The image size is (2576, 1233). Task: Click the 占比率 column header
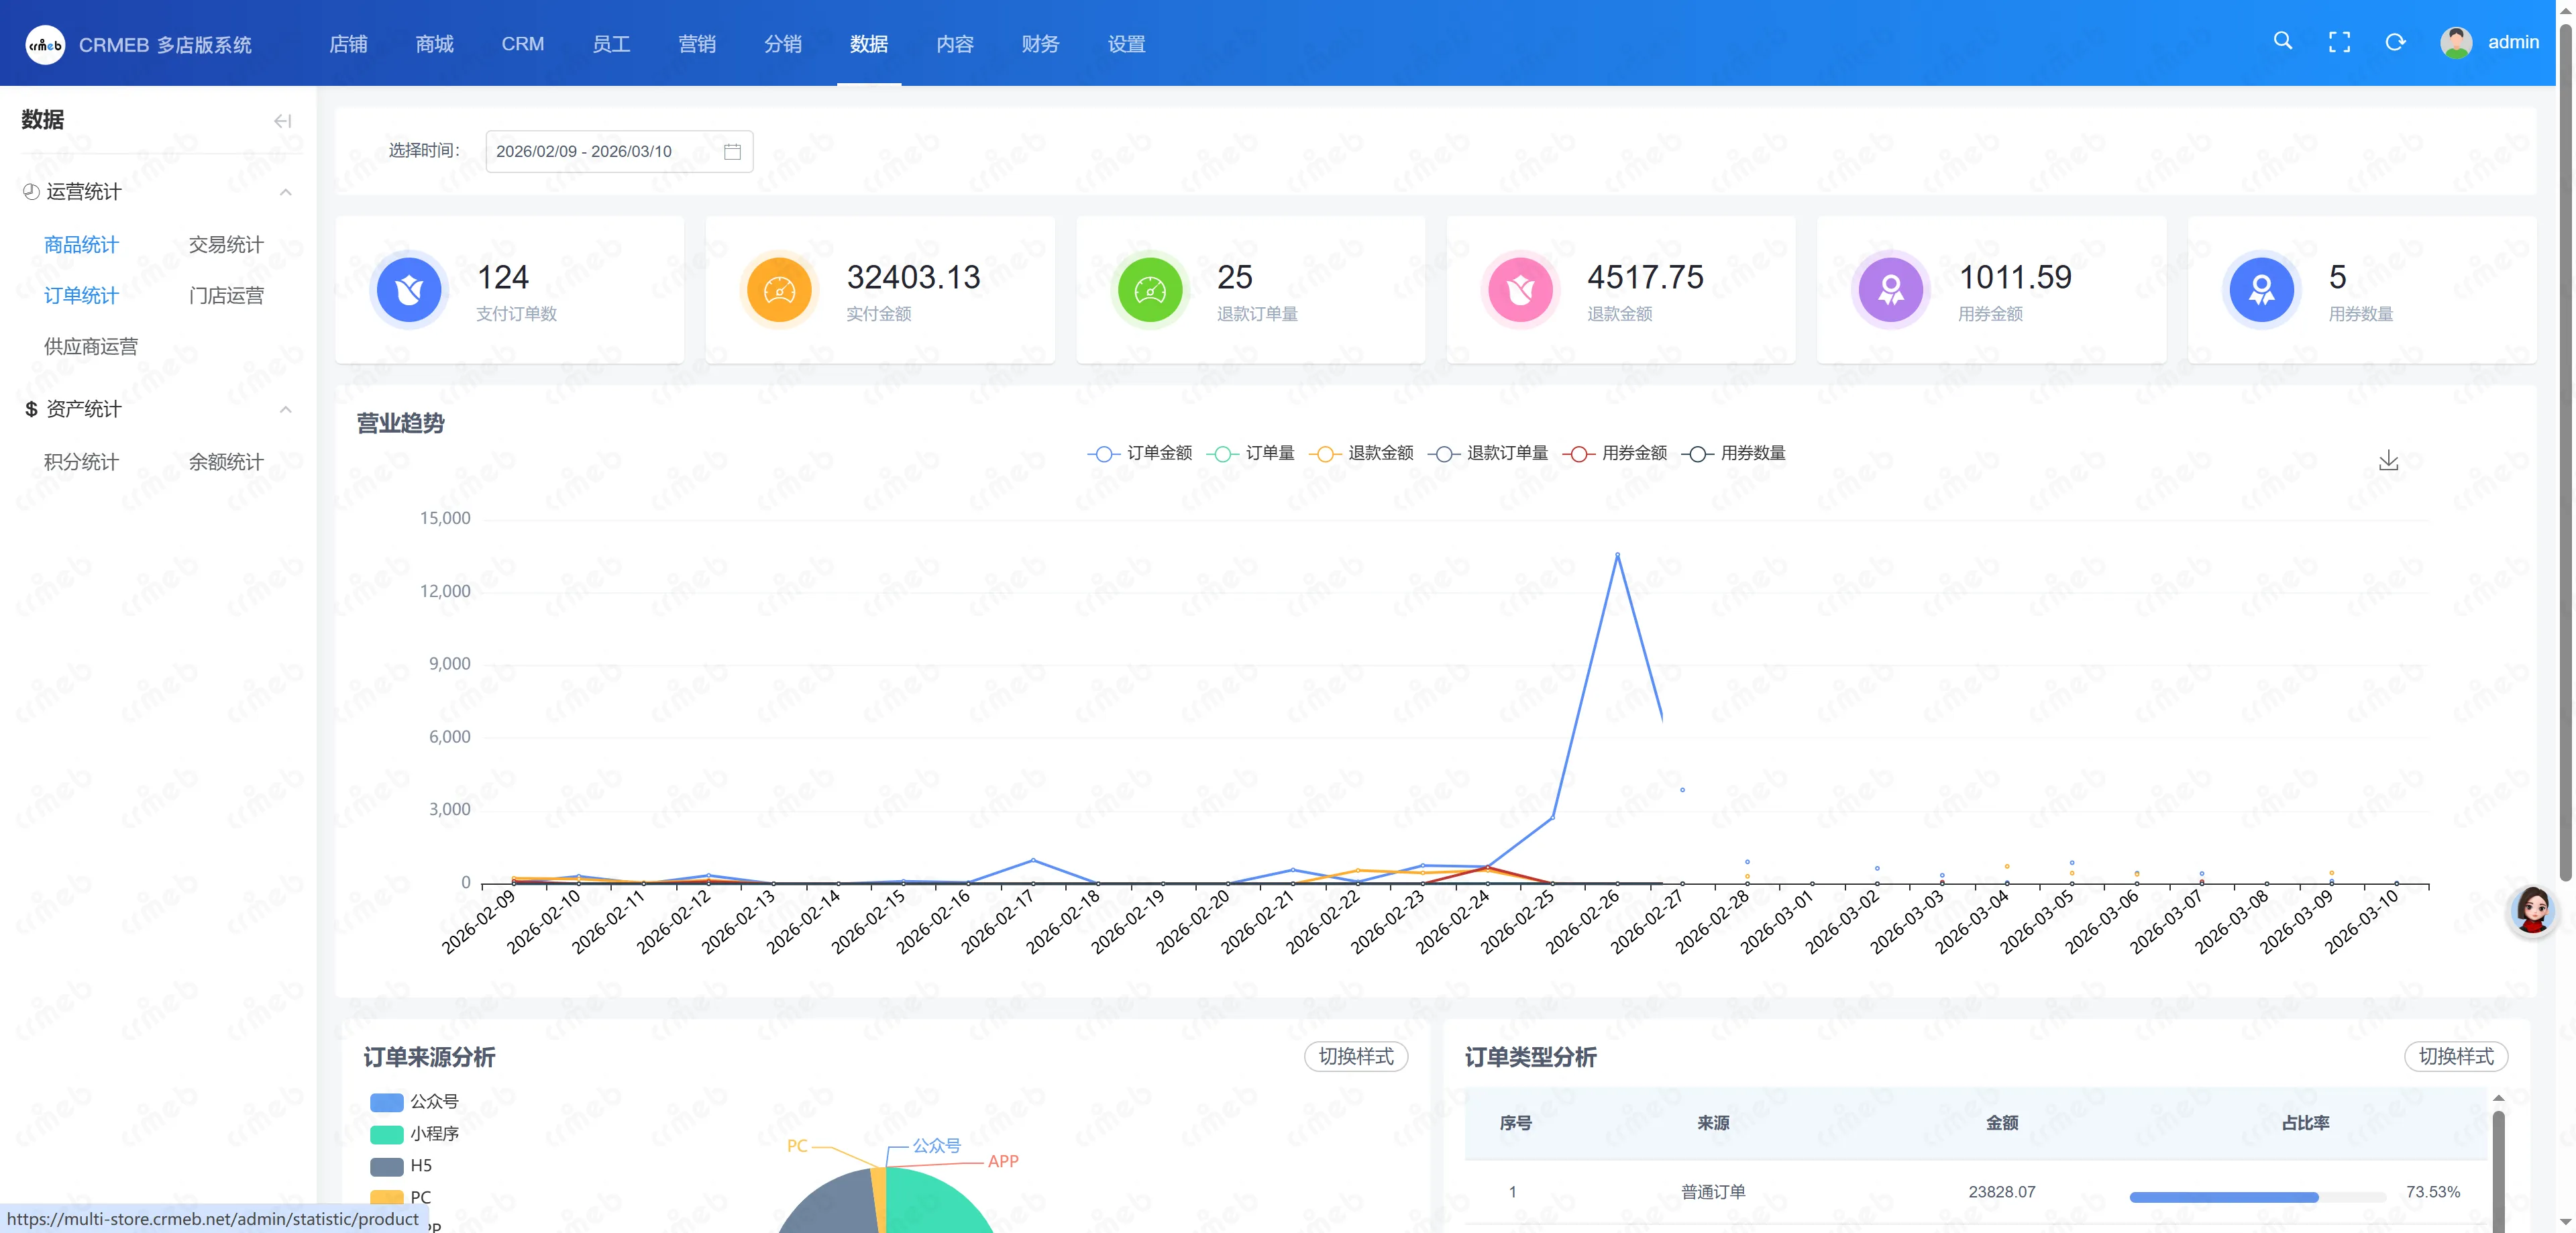[2305, 1123]
